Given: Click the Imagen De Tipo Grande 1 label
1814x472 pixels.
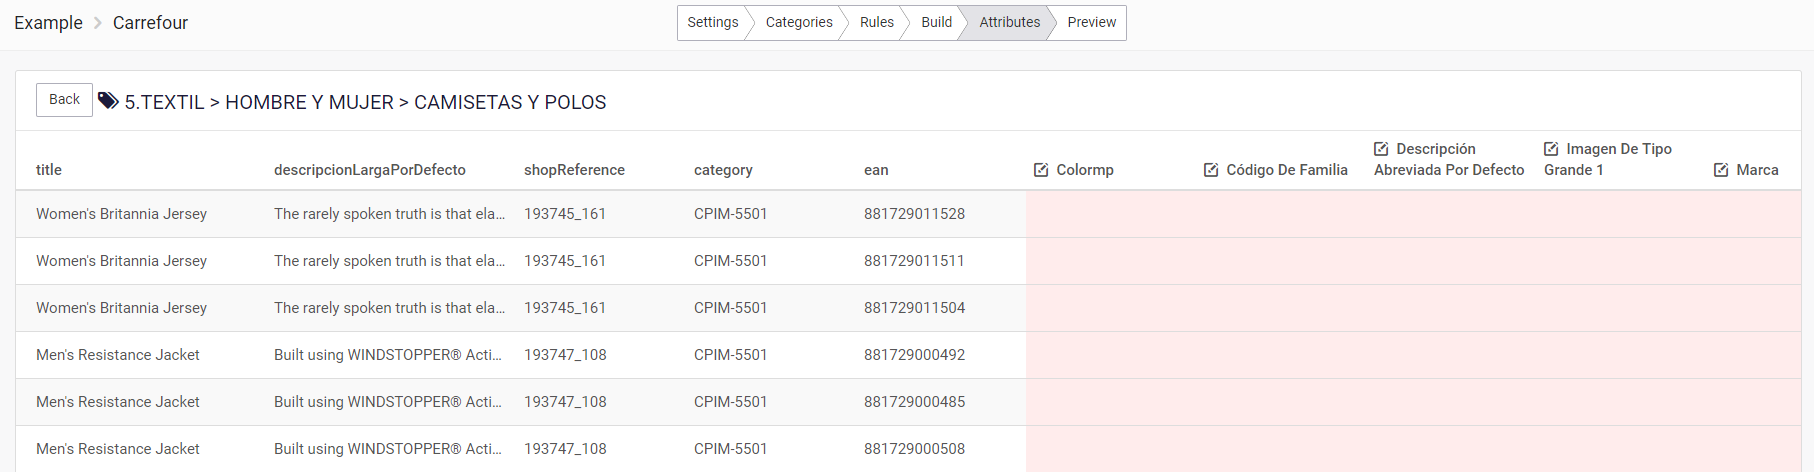Looking at the screenshot, I should tap(1608, 159).
